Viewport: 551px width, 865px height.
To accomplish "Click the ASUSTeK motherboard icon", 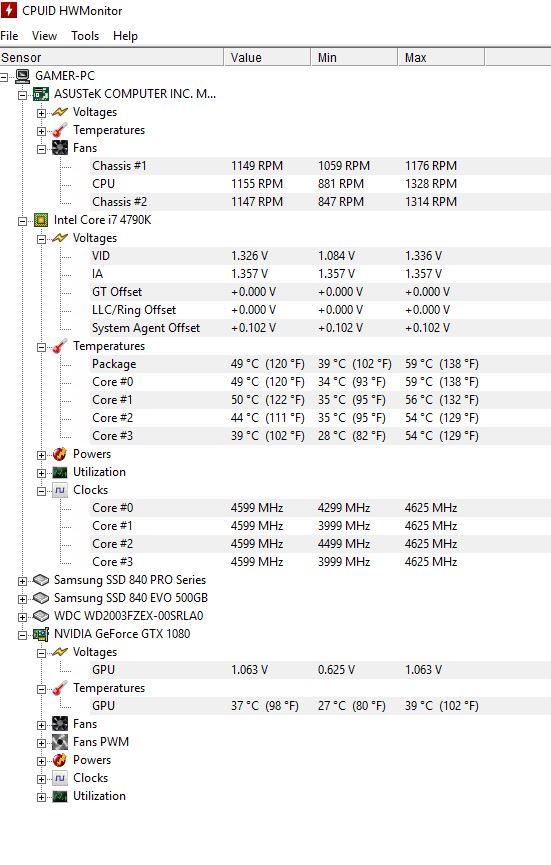I will [41, 94].
